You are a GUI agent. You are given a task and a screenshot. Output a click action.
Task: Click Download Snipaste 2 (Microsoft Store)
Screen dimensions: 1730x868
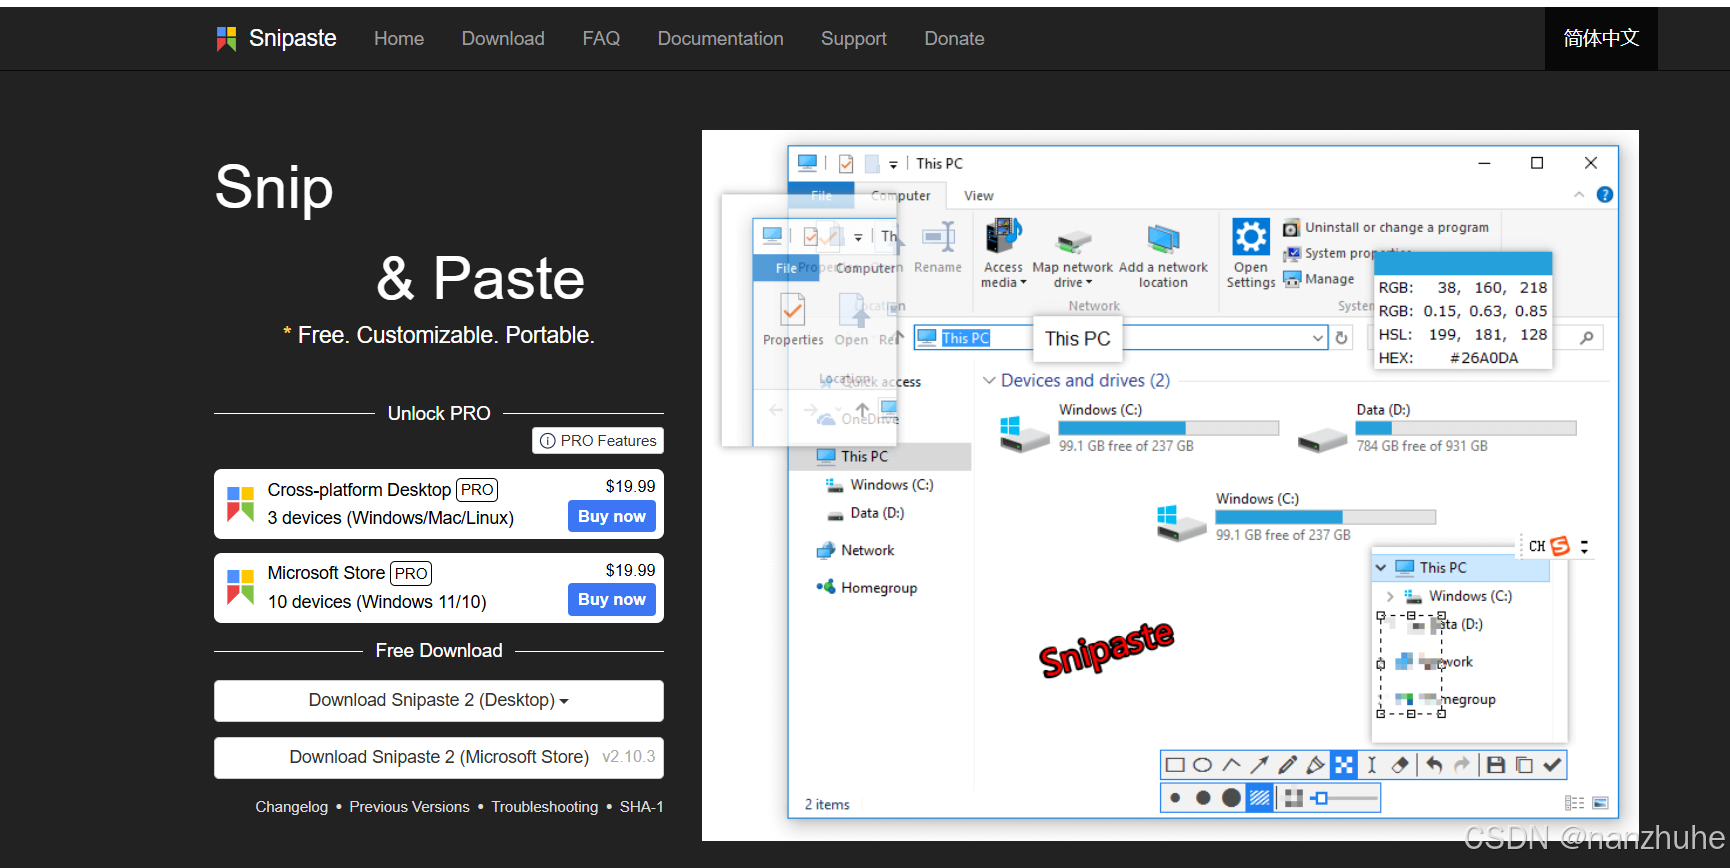pos(439,757)
